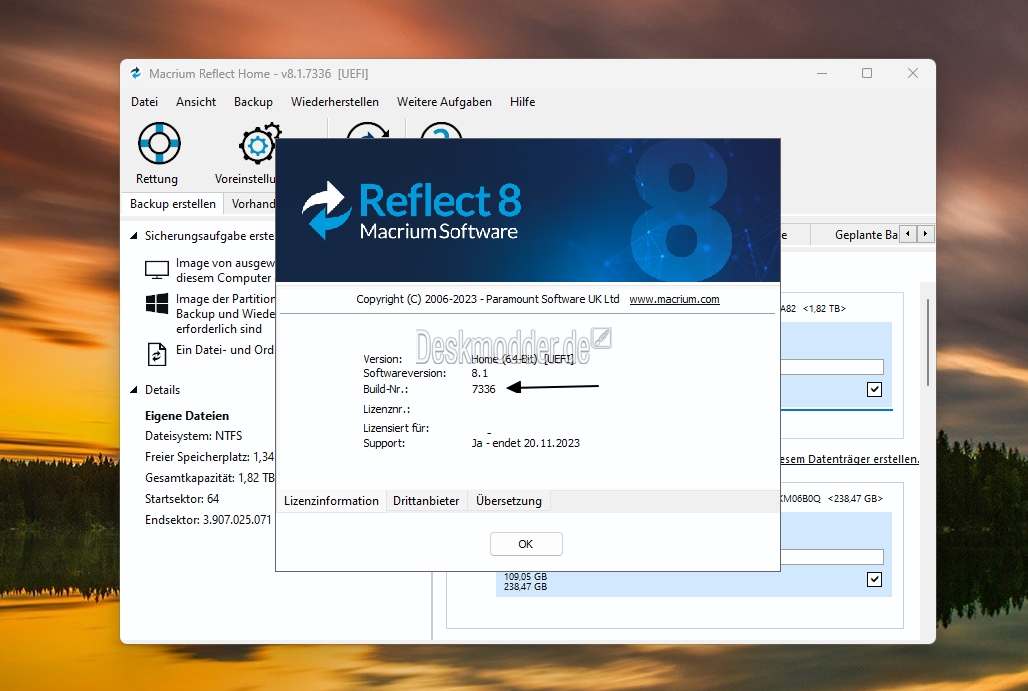Click the Datenträger erstellen link

pos(850,459)
